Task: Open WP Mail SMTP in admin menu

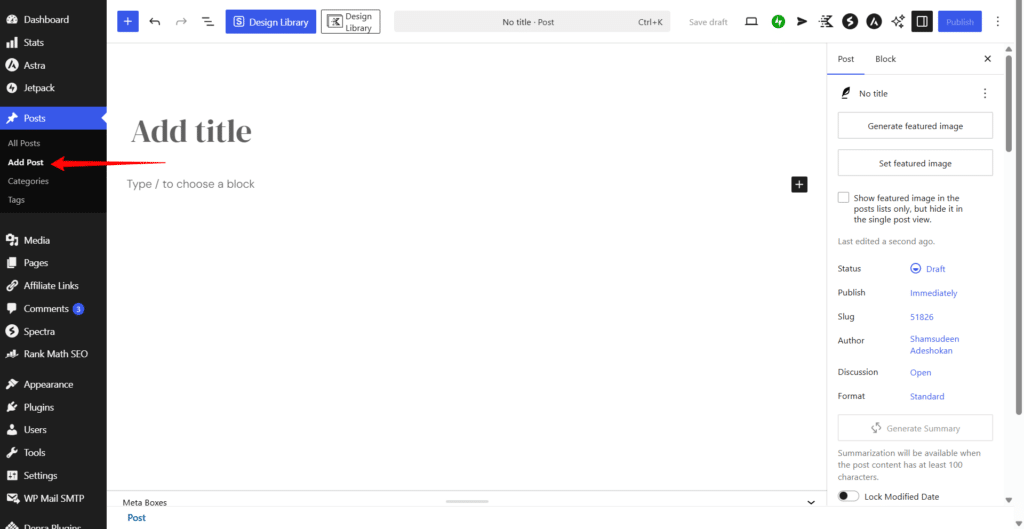Action: click(x=53, y=498)
